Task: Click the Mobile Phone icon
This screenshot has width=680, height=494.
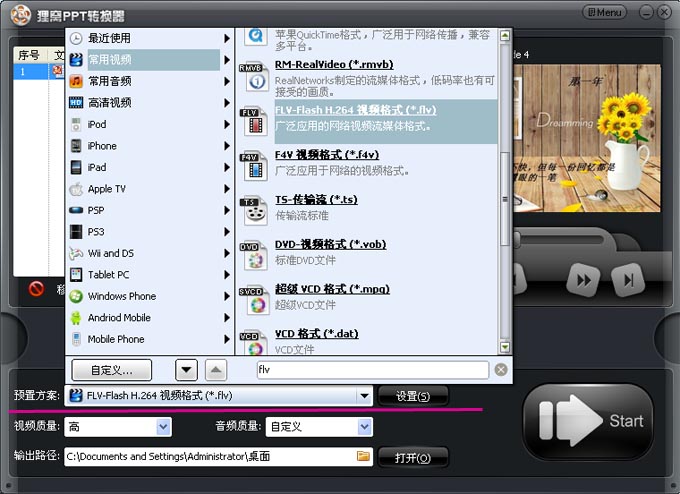Action: [x=76, y=339]
